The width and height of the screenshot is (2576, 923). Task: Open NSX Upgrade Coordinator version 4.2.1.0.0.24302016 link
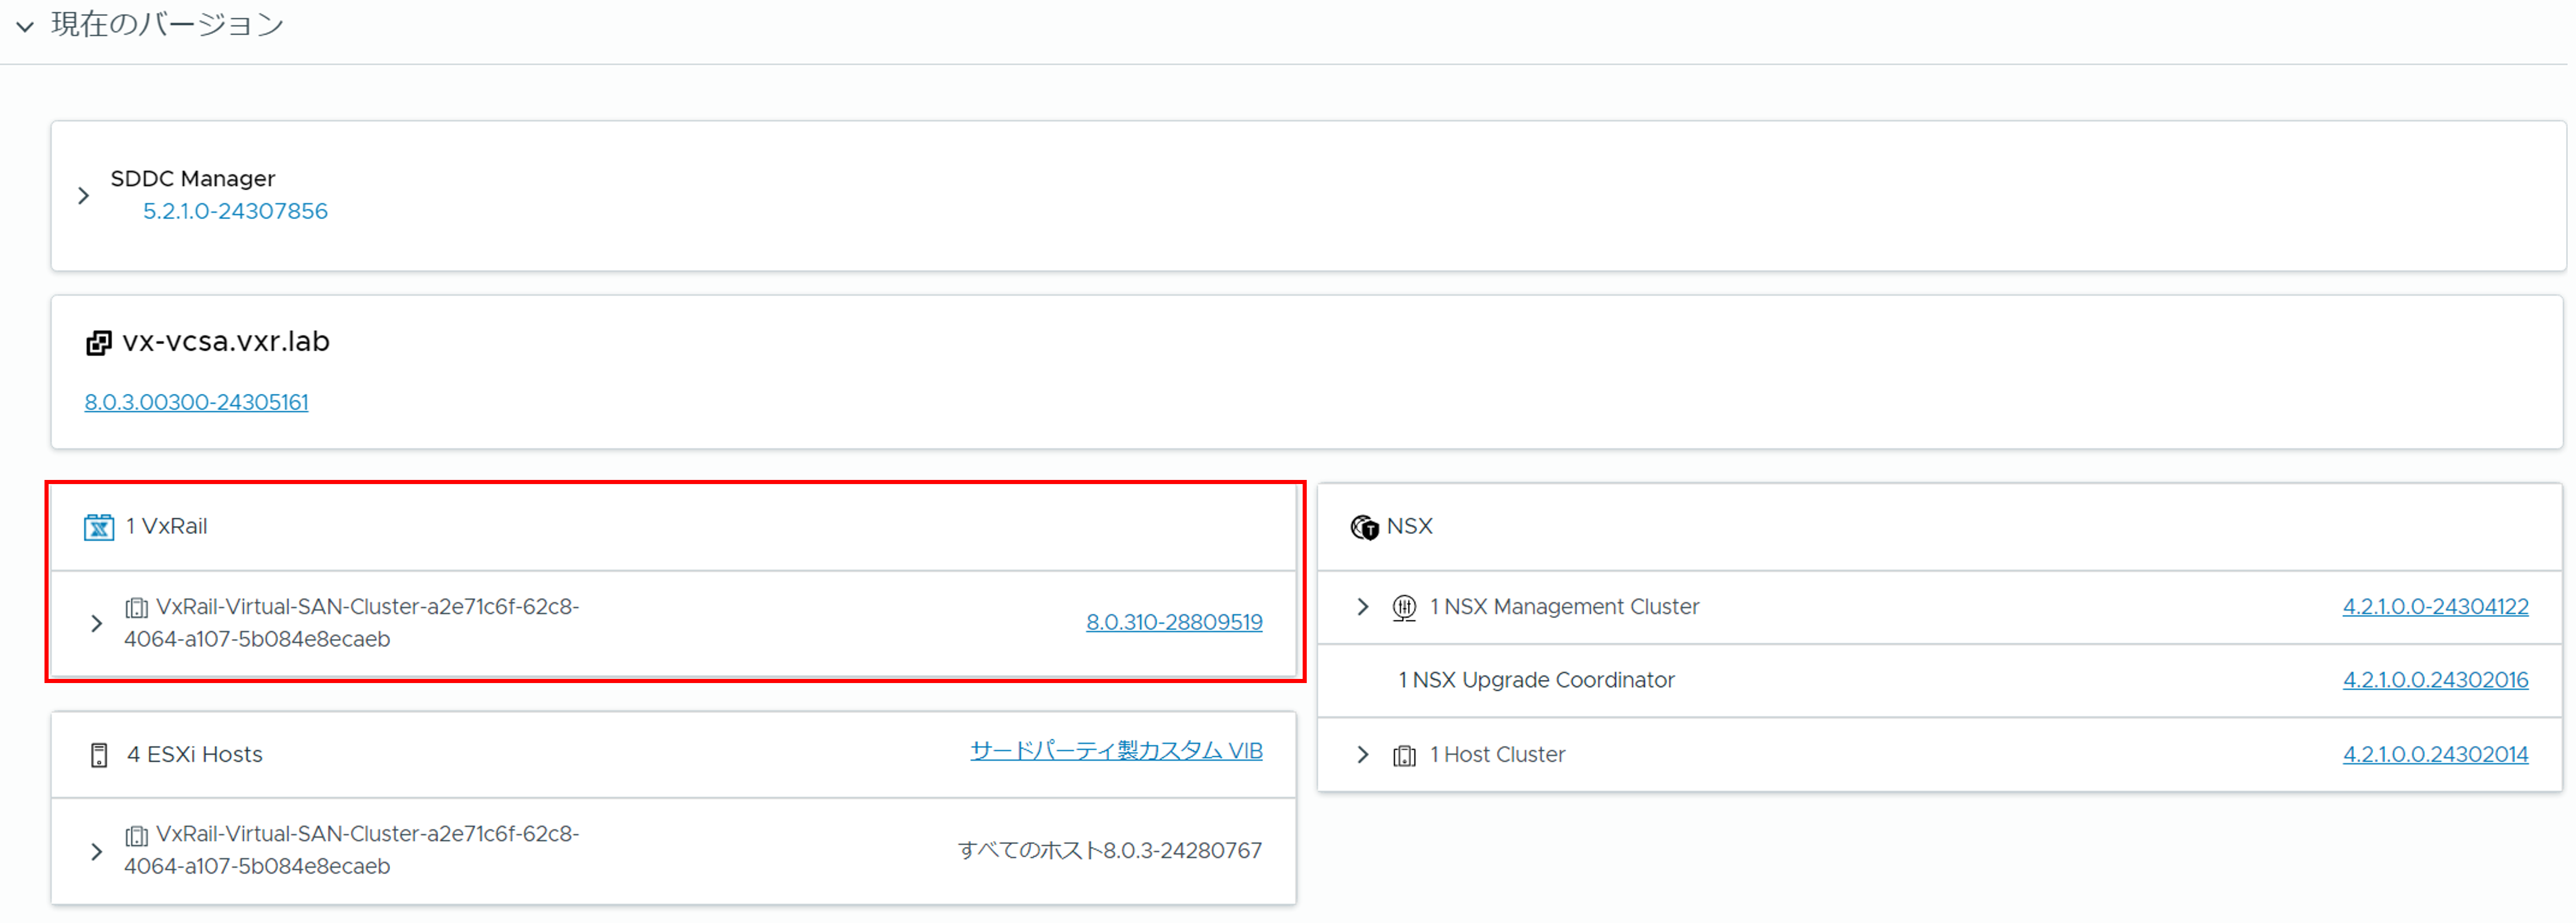pyautogui.click(x=2435, y=680)
